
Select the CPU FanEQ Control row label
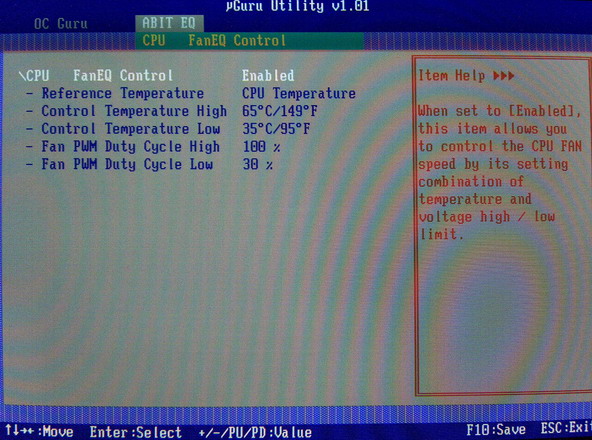96,76
